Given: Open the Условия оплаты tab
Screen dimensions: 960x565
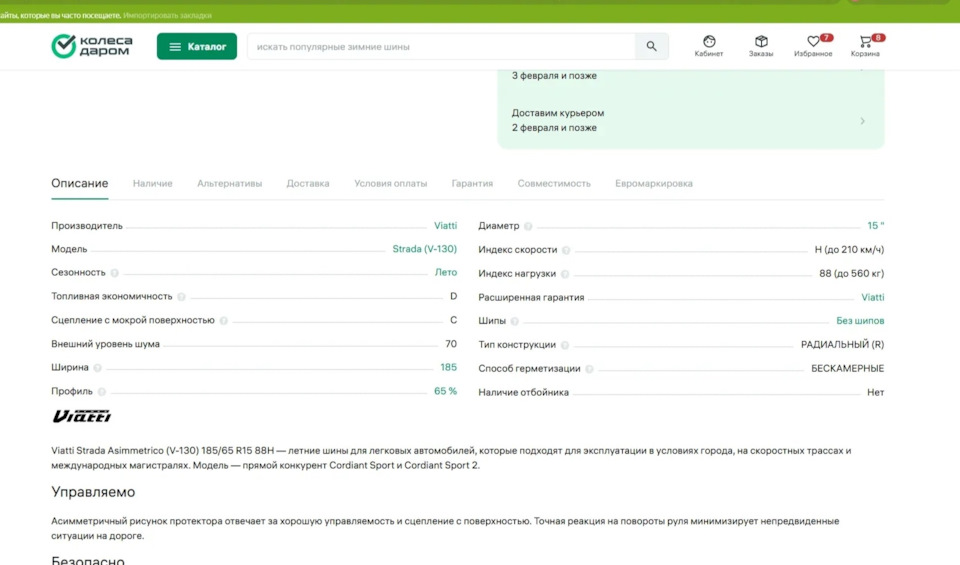Looking at the screenshot, I should click(391, 183).
